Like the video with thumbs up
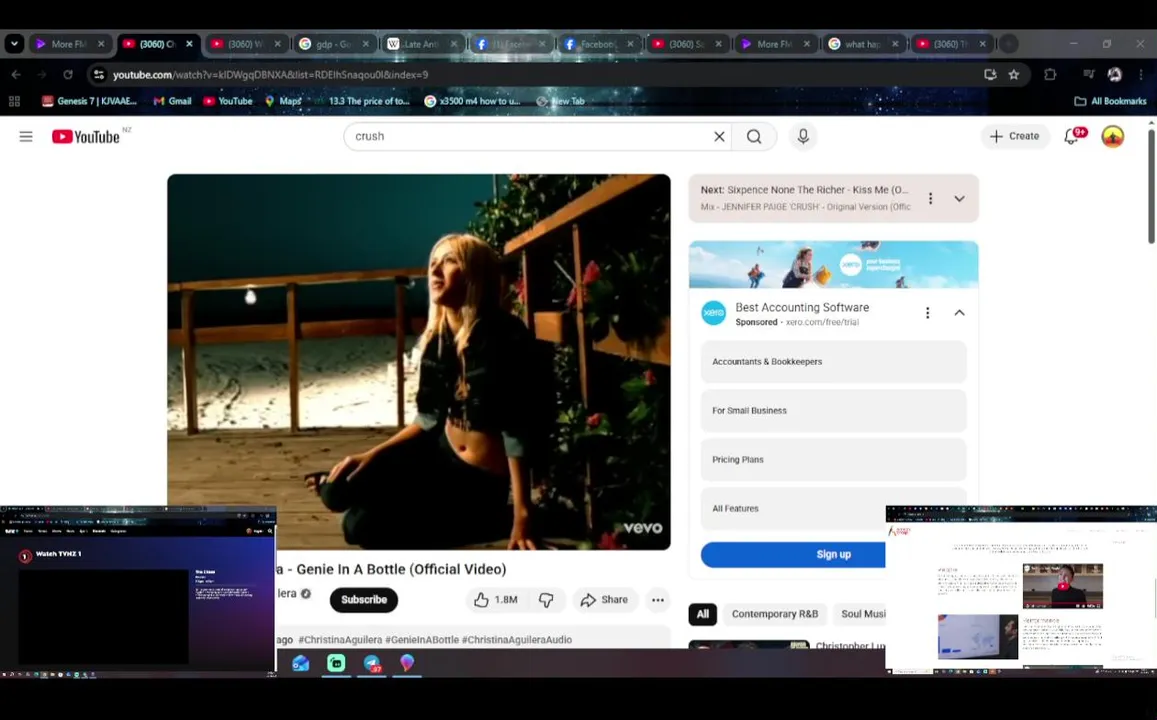The height and width of the screenshot is (720, 1157). pyautogui.click(x=495, y=600)
